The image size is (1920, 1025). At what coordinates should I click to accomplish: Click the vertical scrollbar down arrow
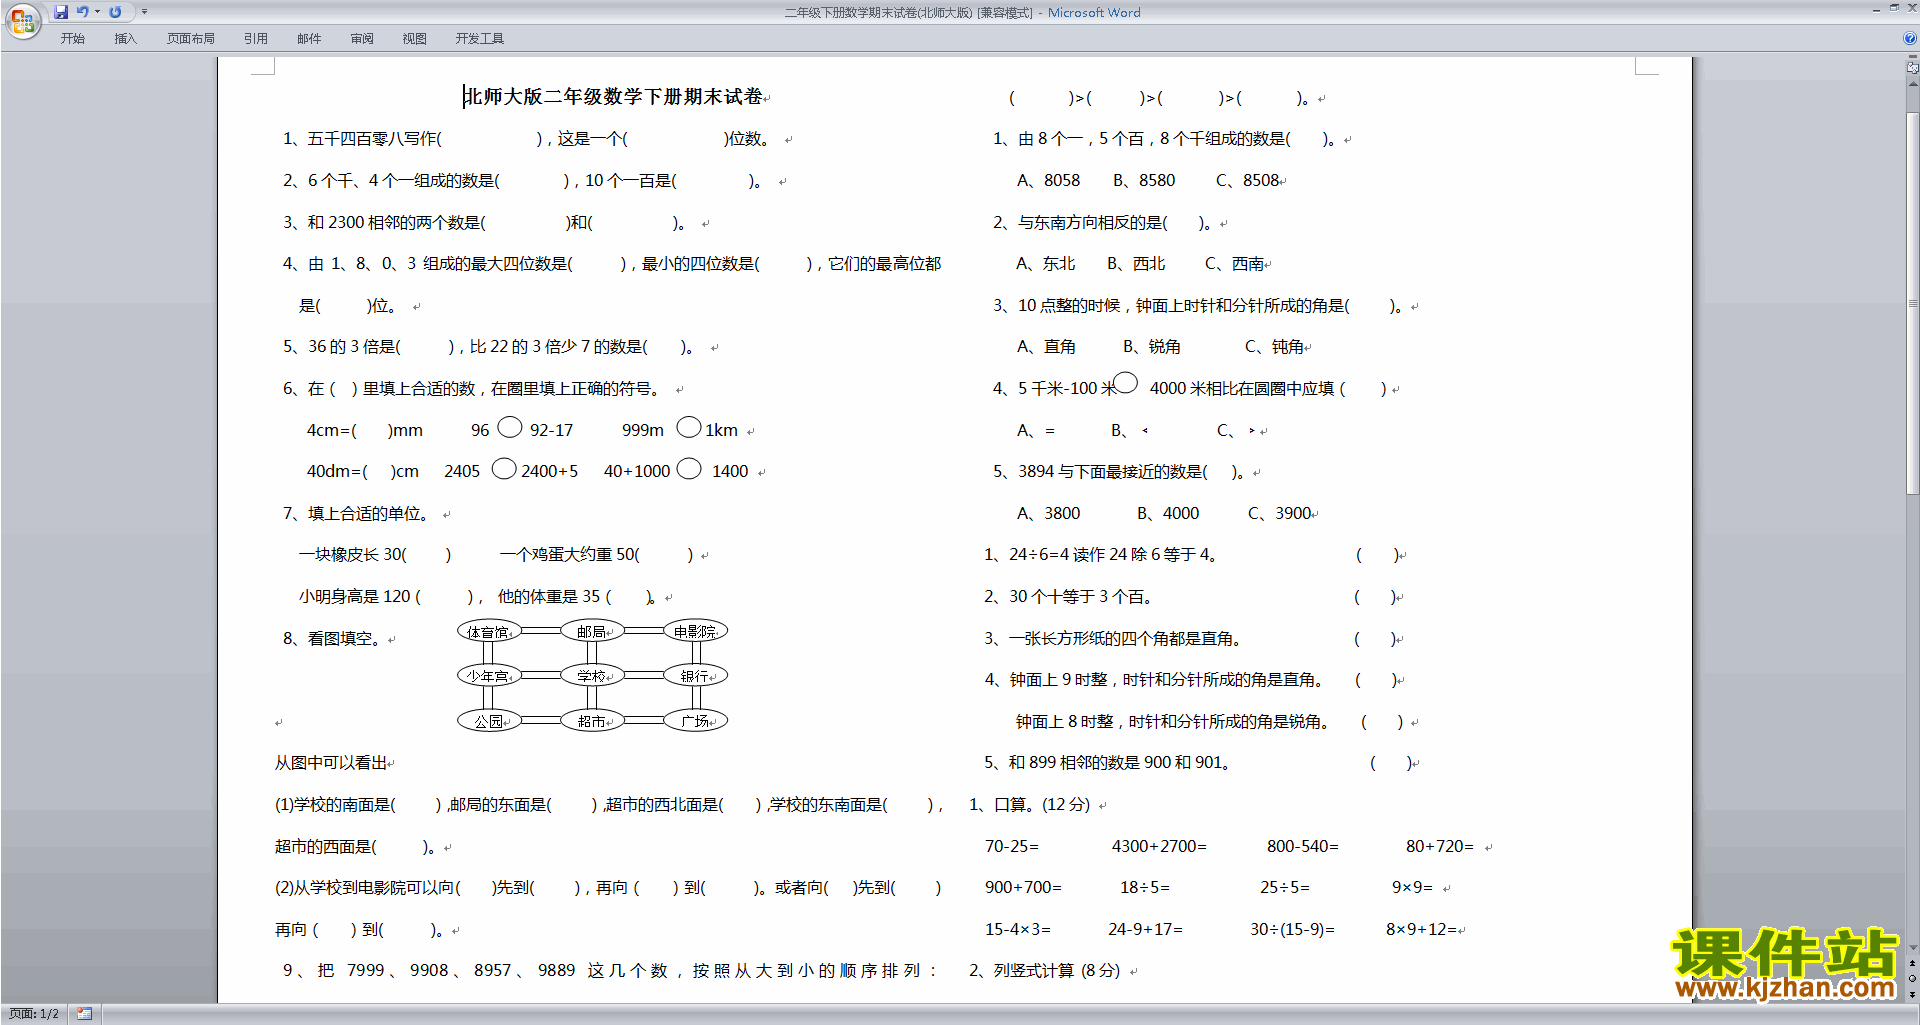(1912, 948)
